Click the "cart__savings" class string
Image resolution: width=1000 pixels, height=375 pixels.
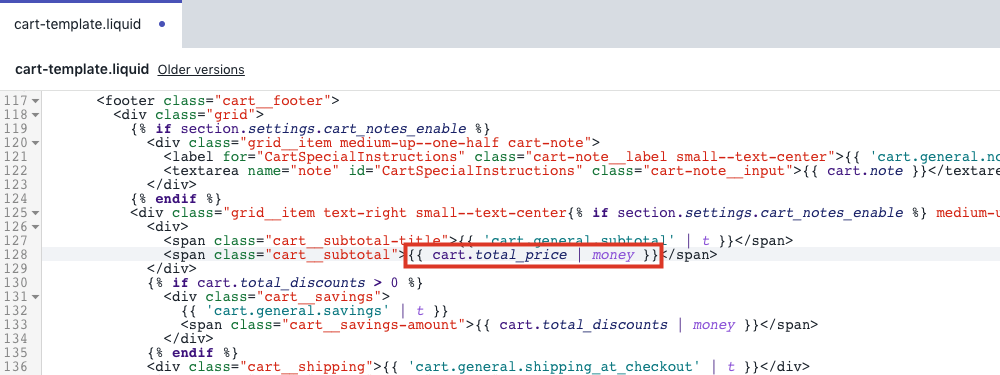click(x=323, y=297)
